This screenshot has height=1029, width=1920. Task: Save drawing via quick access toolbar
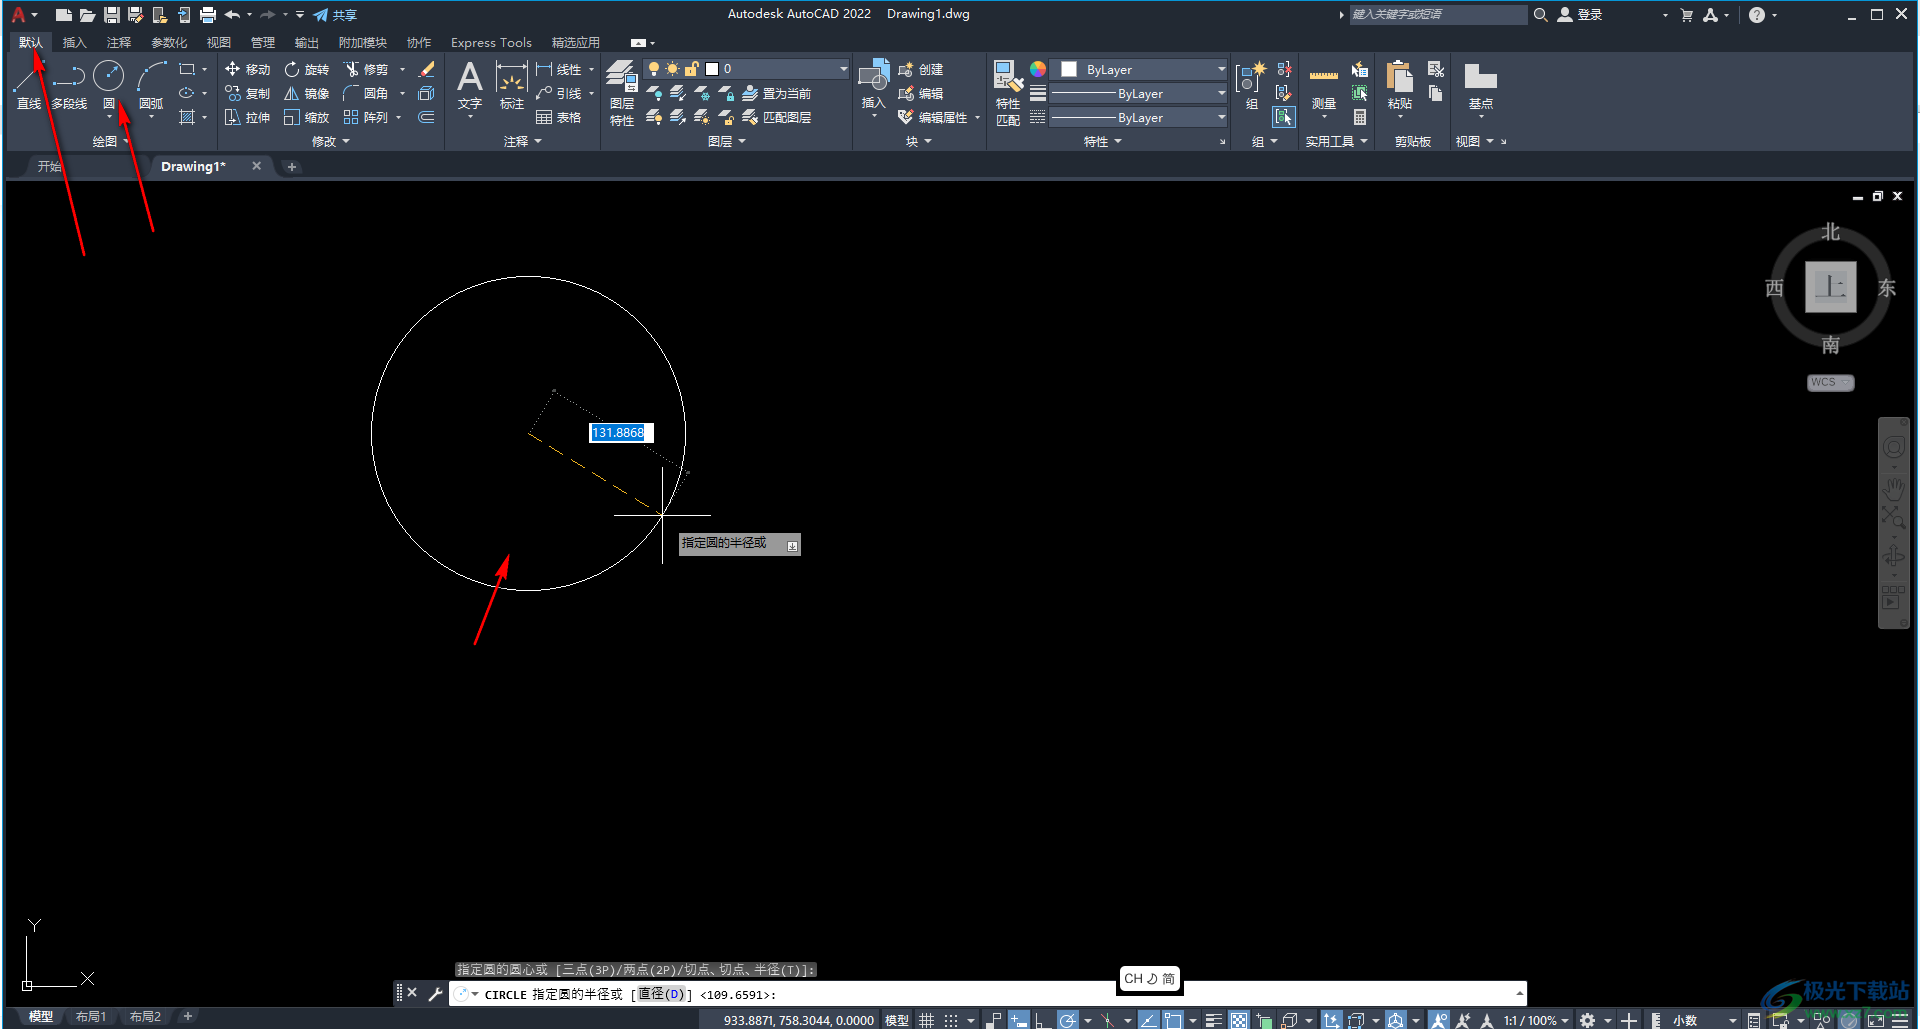point(111,15)
